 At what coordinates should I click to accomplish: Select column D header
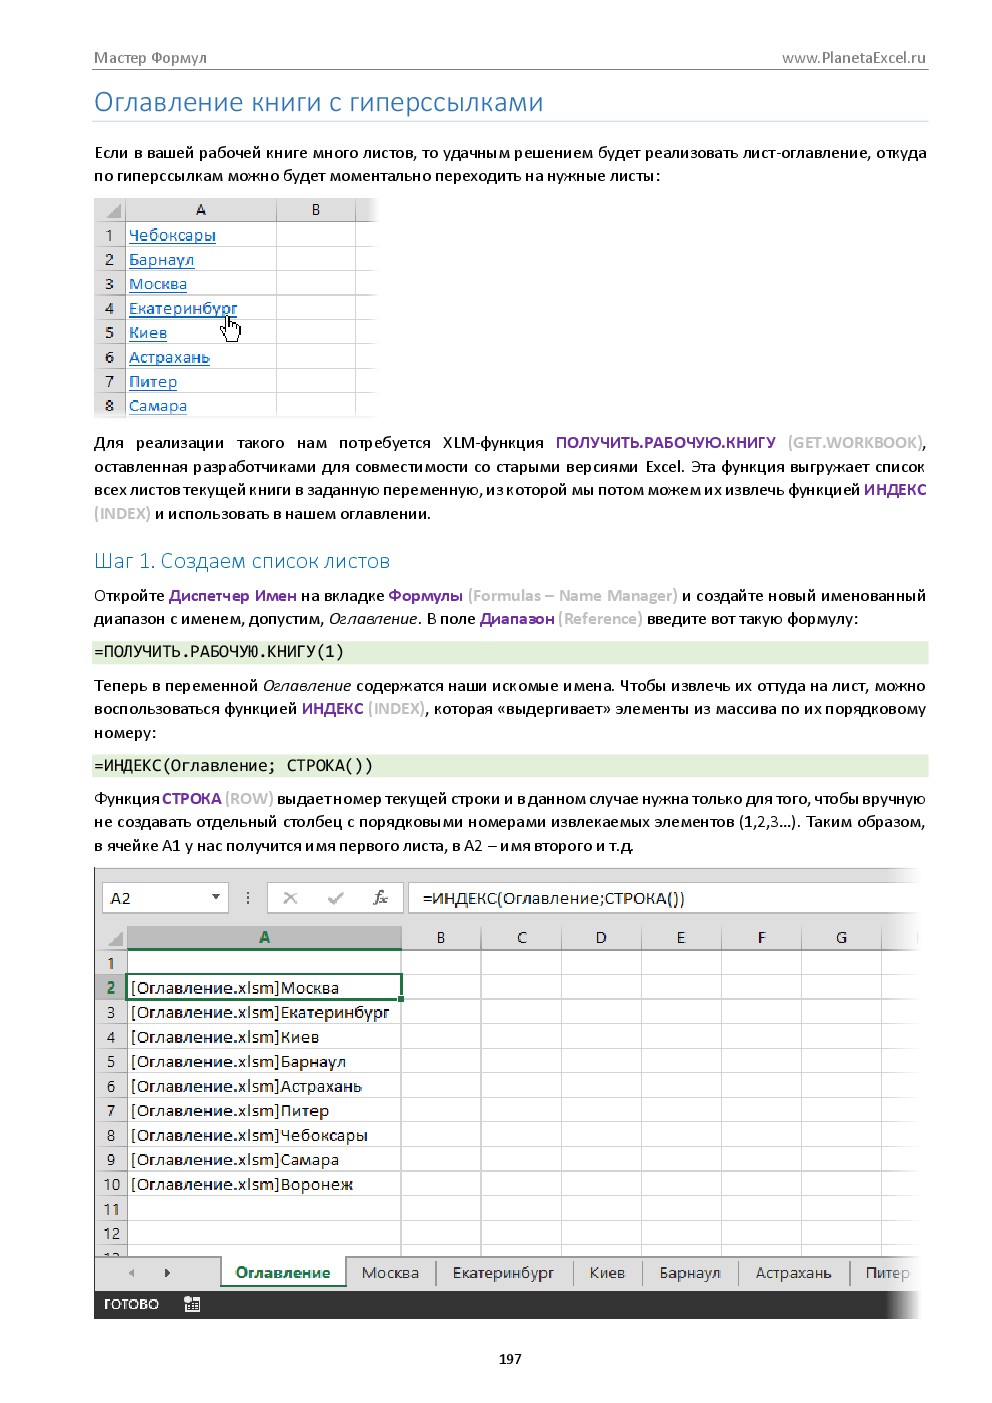[601, 938]
